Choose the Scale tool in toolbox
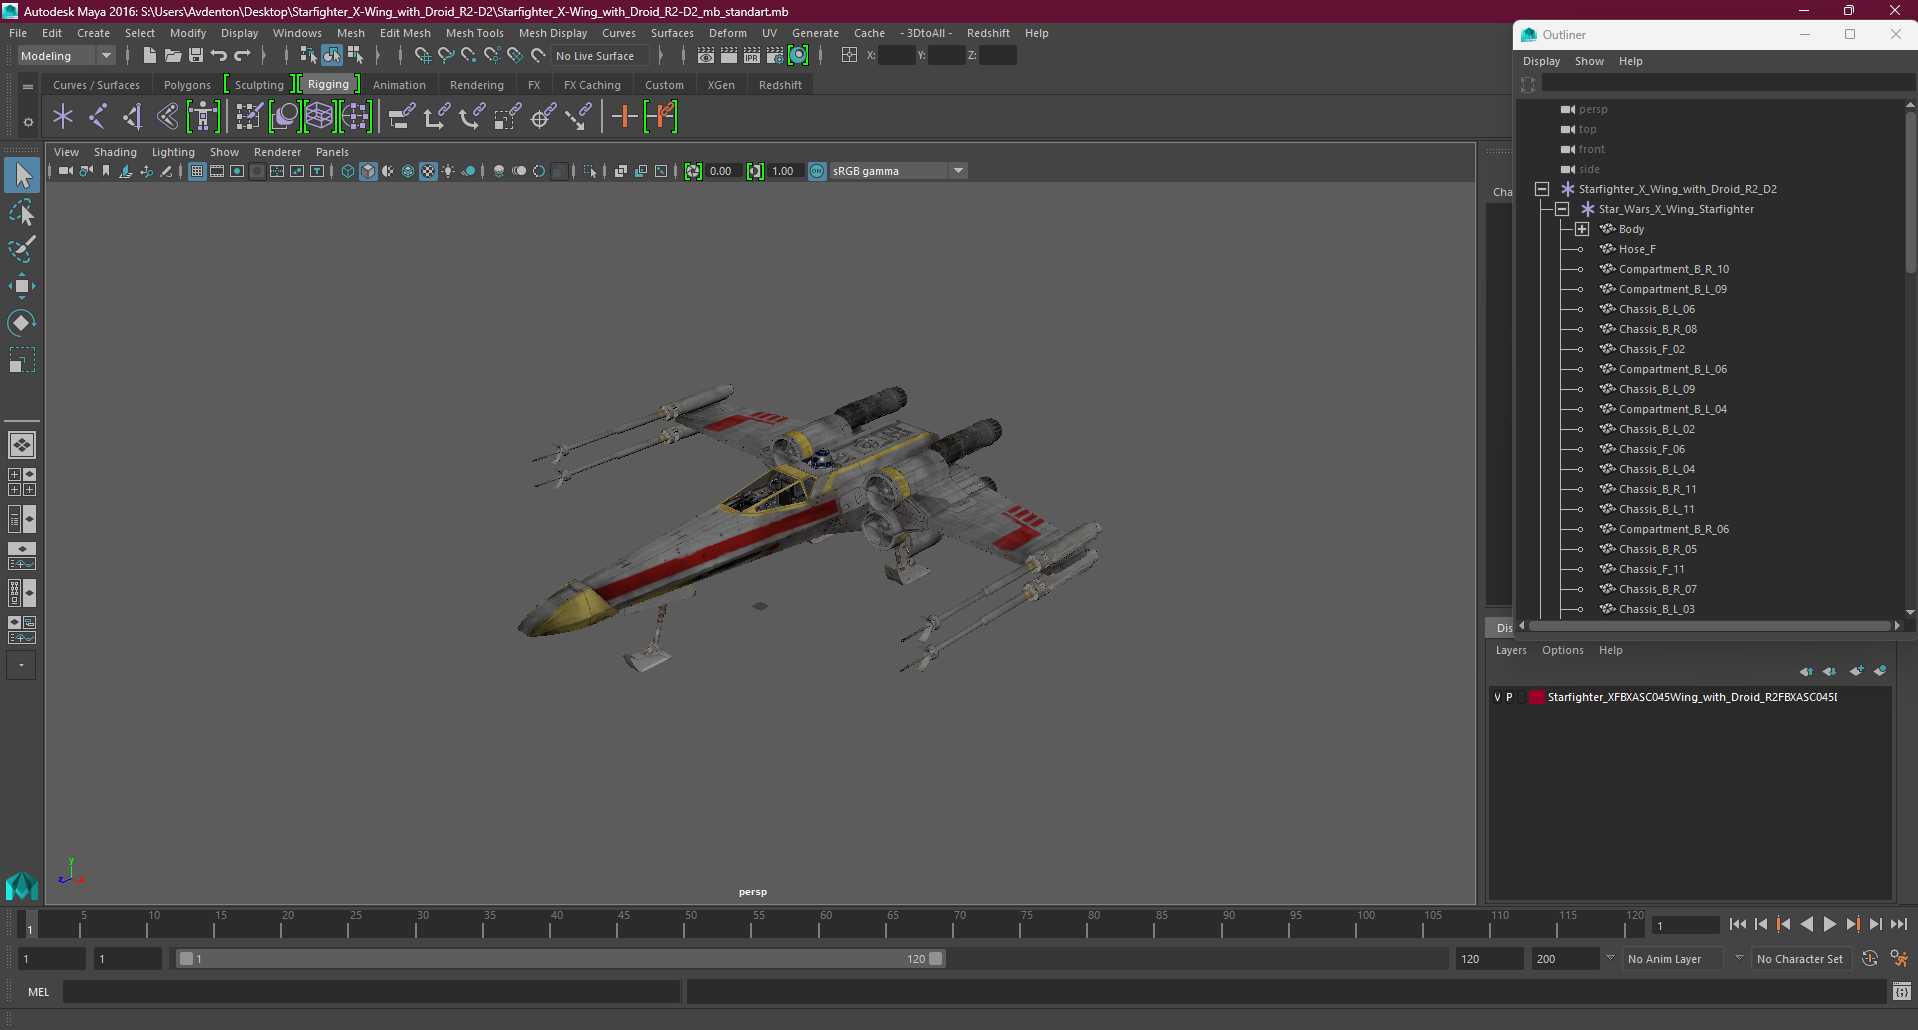Viewport: 1918px width, 1030px height. click(x=22, y=359)
